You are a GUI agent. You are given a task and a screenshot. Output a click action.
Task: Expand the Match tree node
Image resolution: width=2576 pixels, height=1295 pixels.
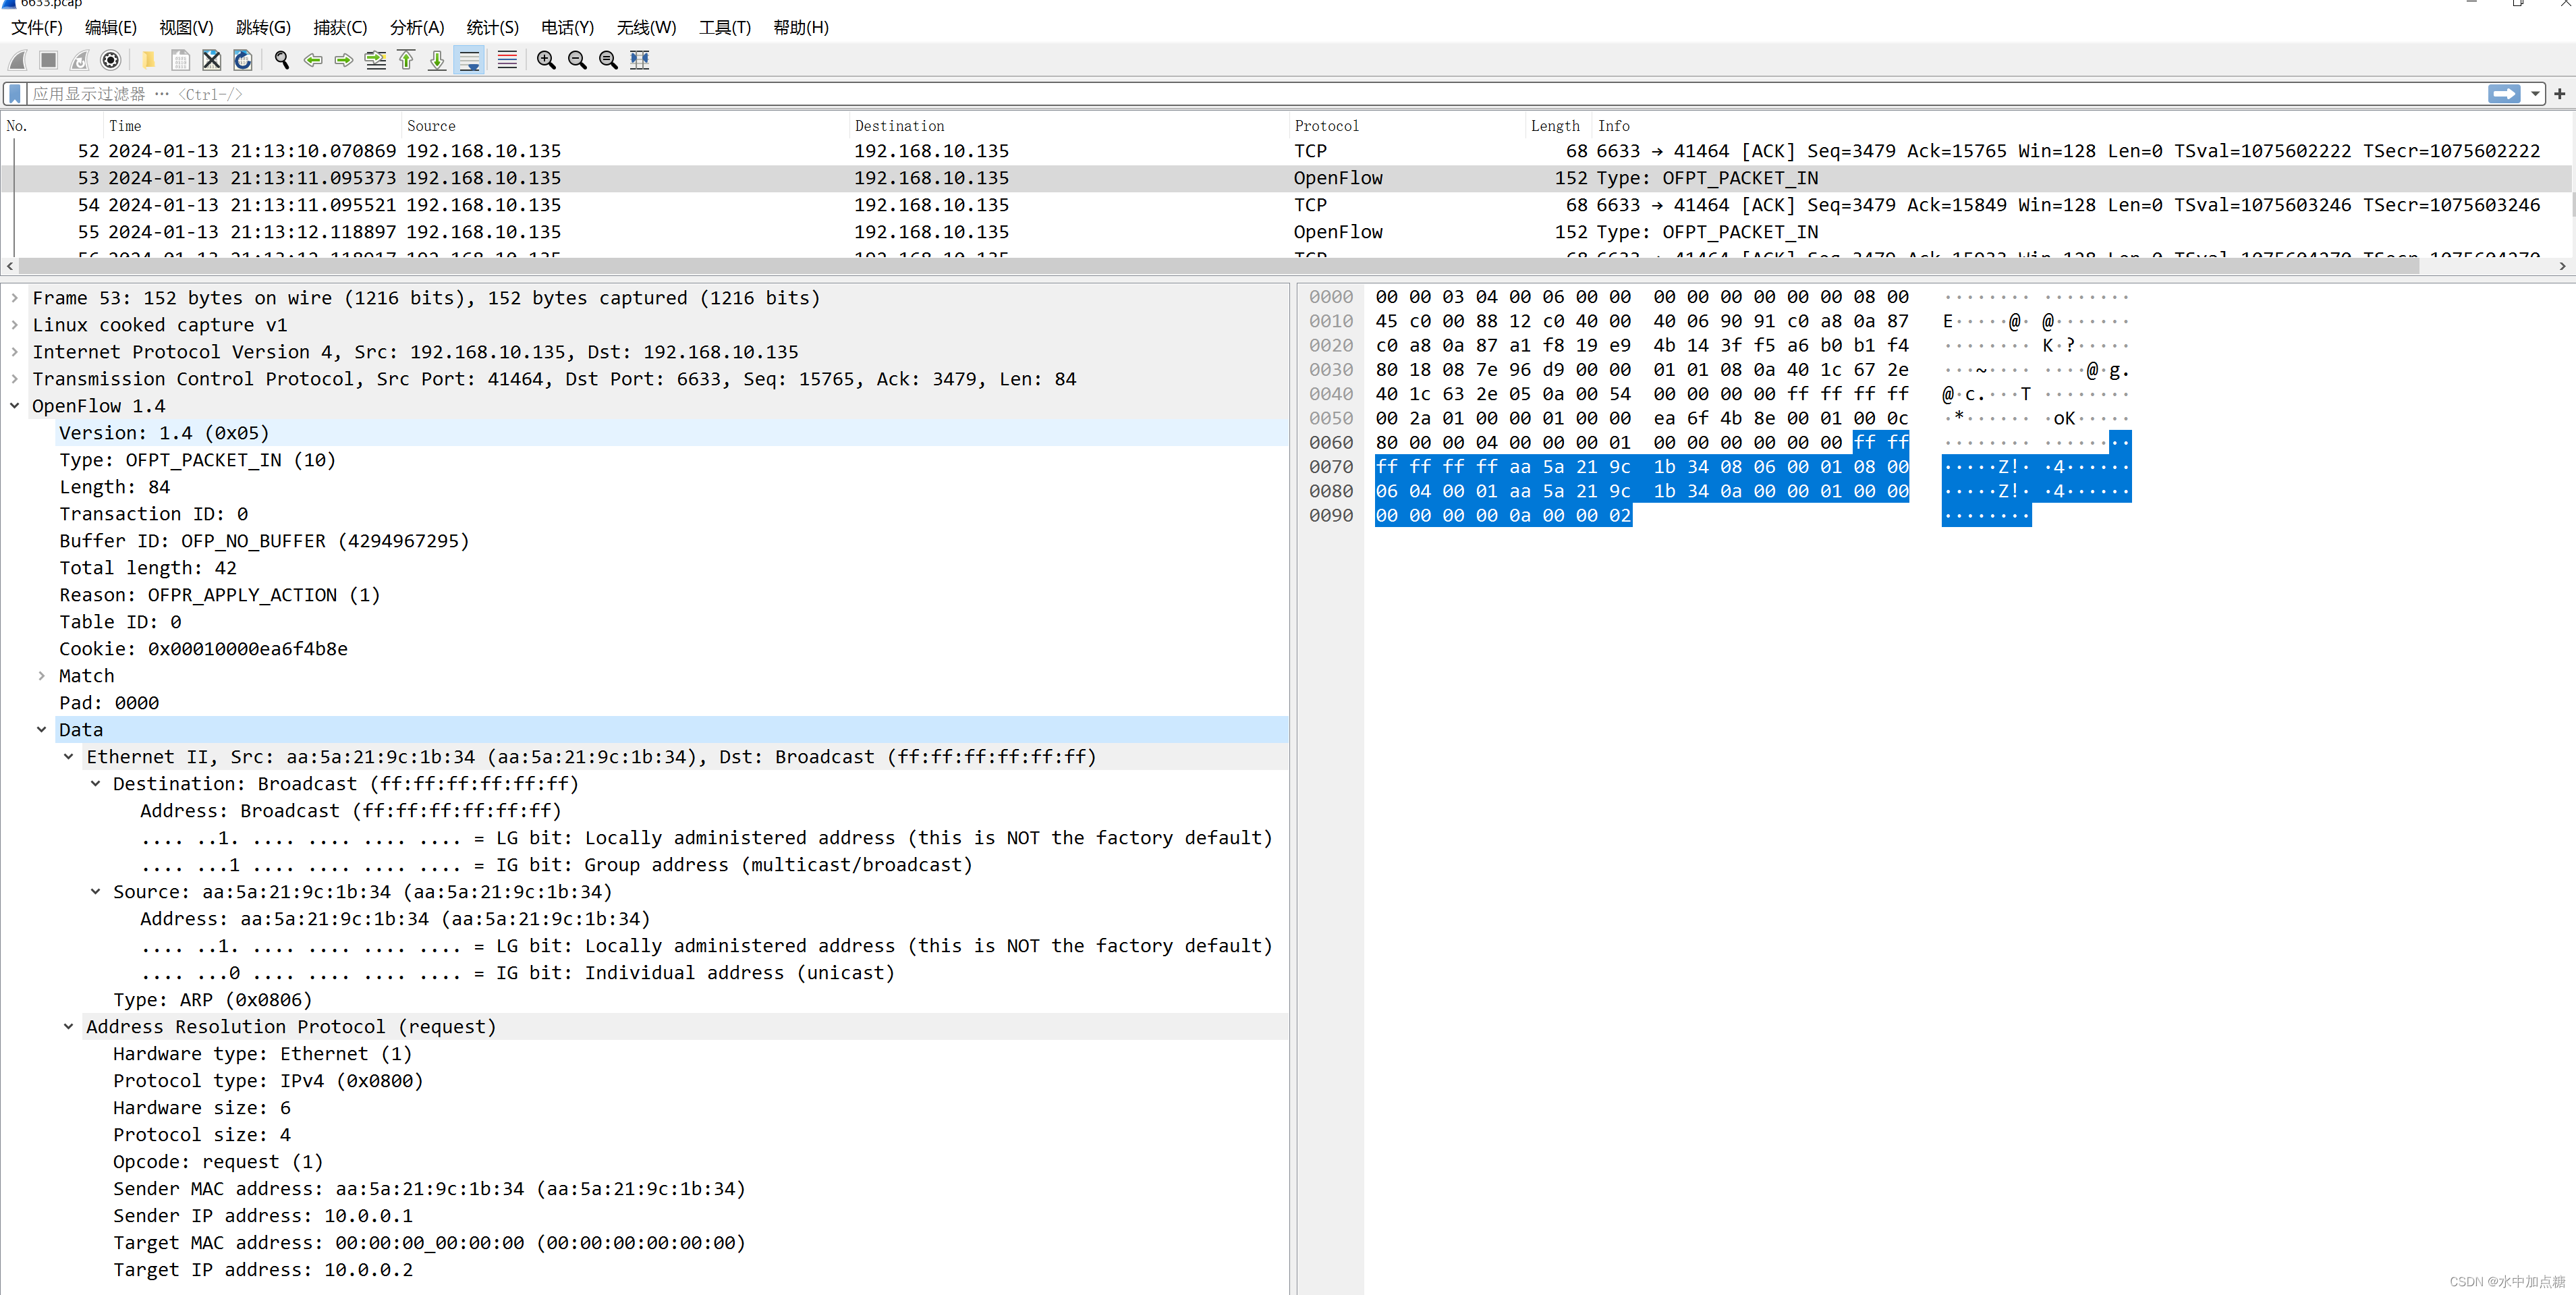click(41, 676)
